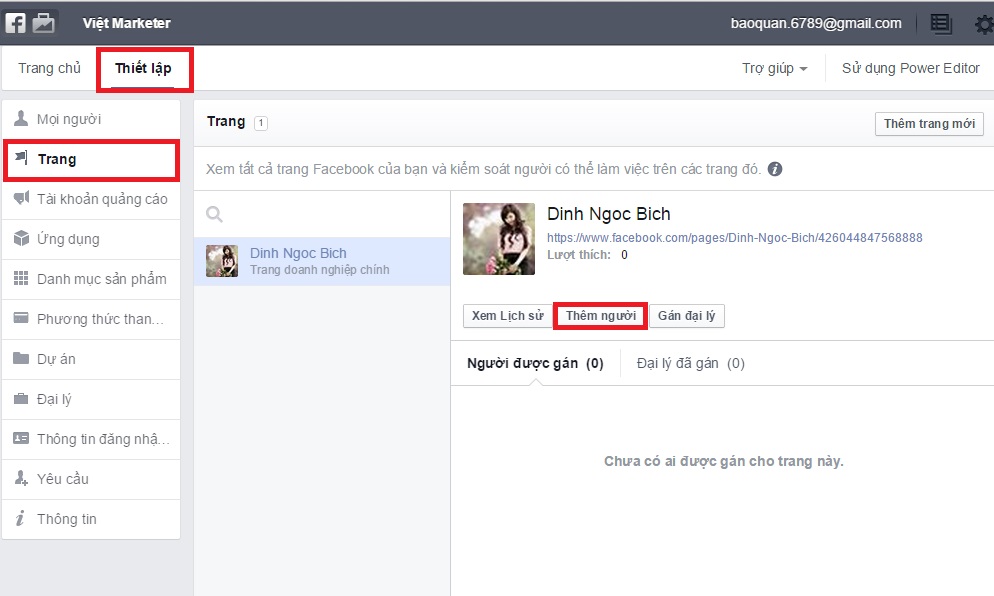This screenshot has width=994, height=596.
Task: Open Mọi người in the sidebar
Action: click(91, 119)
